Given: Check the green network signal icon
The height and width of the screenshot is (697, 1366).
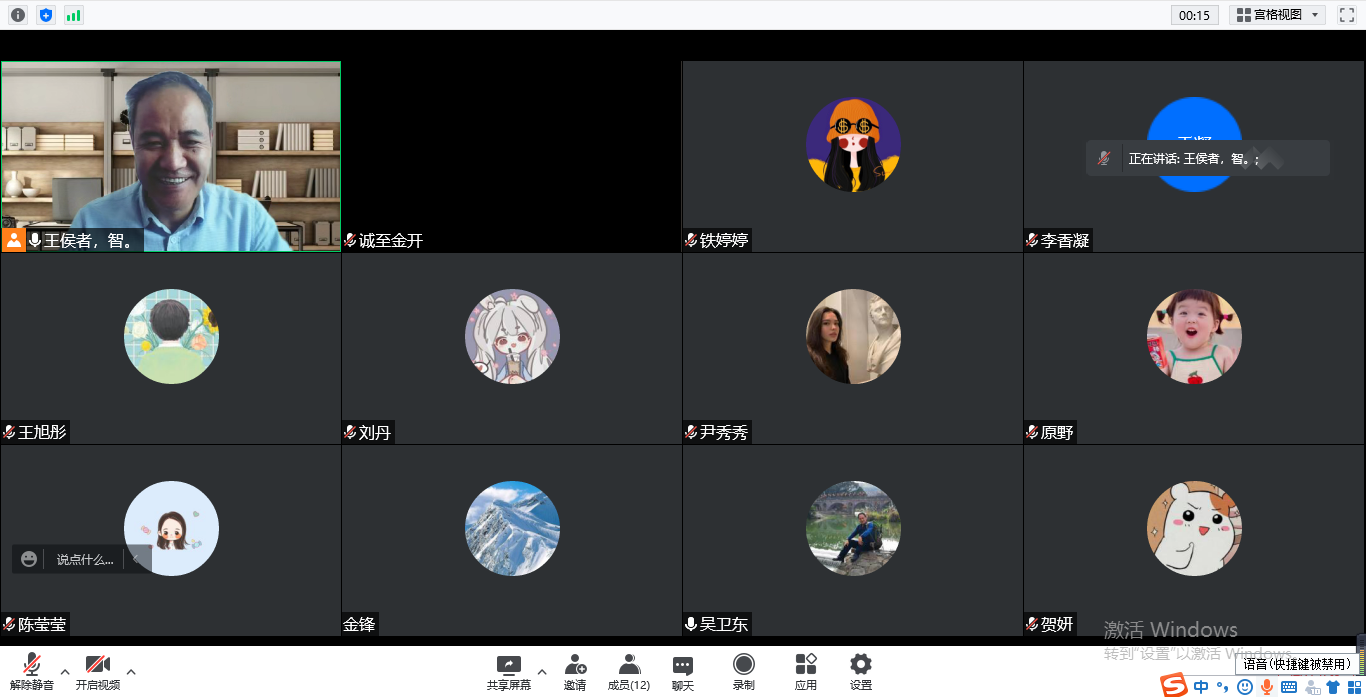Looking at the screenshot, I should click(74, 15).
